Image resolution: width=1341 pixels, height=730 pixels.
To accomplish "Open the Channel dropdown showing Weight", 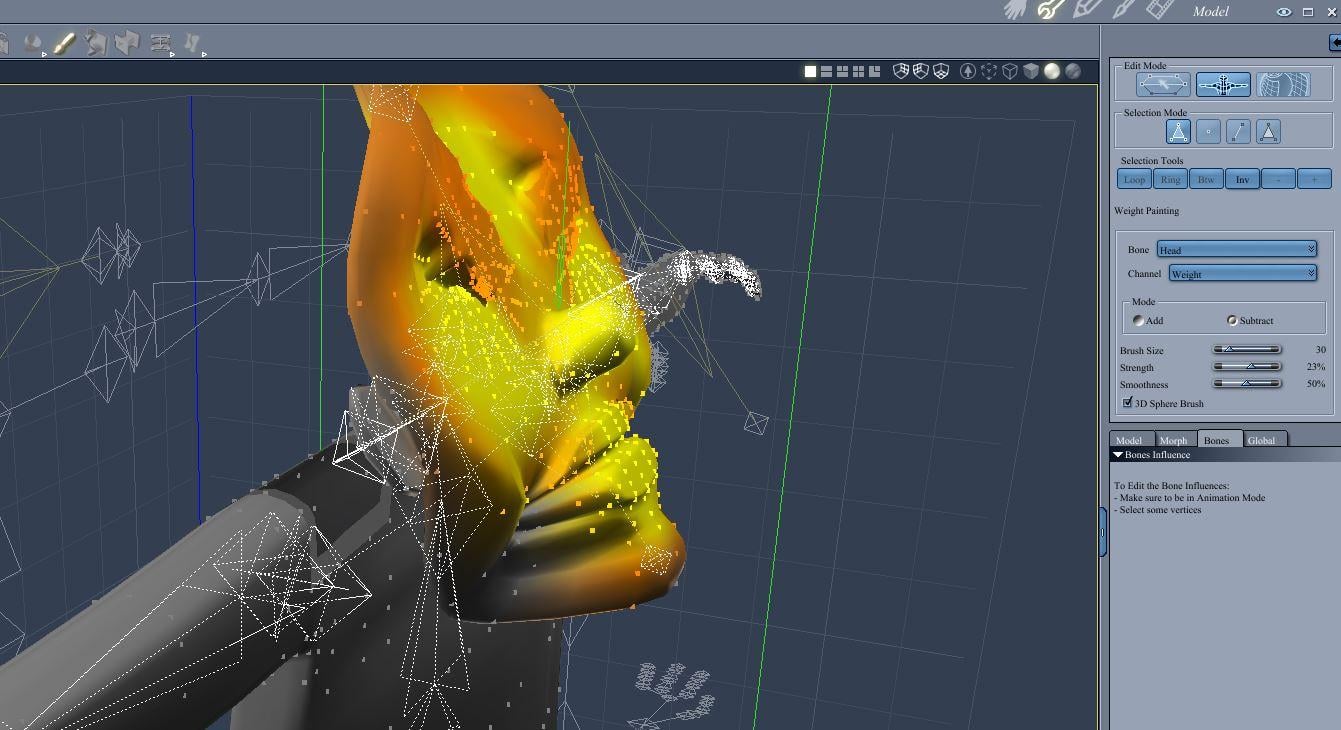I will pos(1243,273).
